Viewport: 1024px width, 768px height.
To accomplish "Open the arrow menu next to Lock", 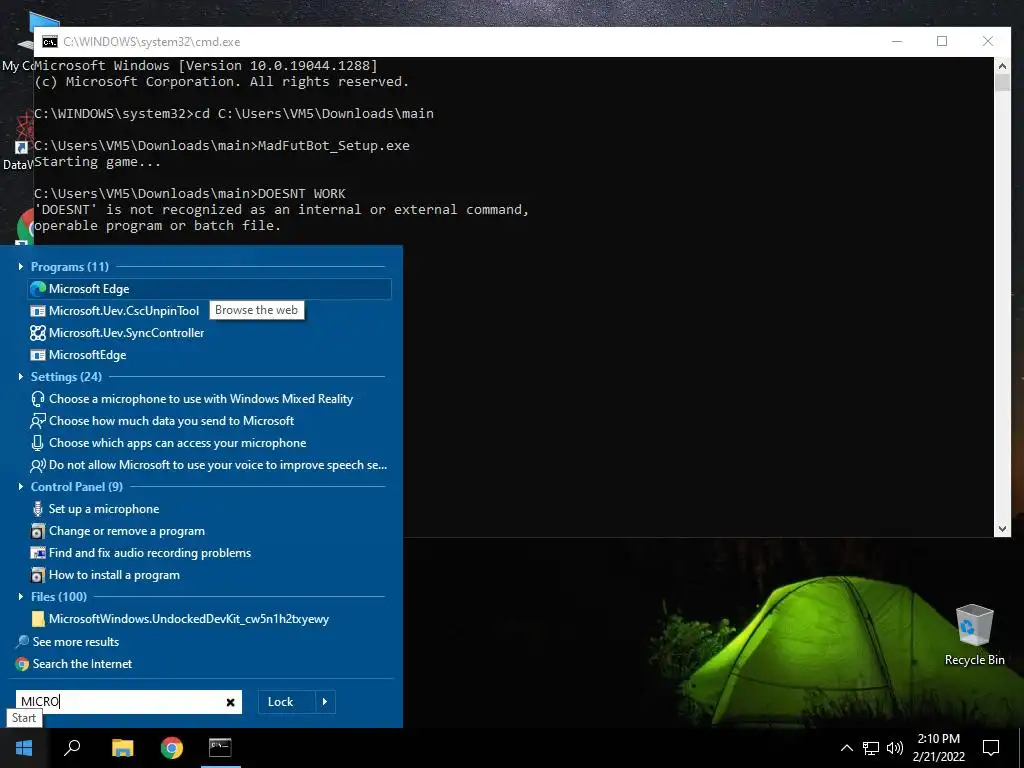I will point(325,702).
